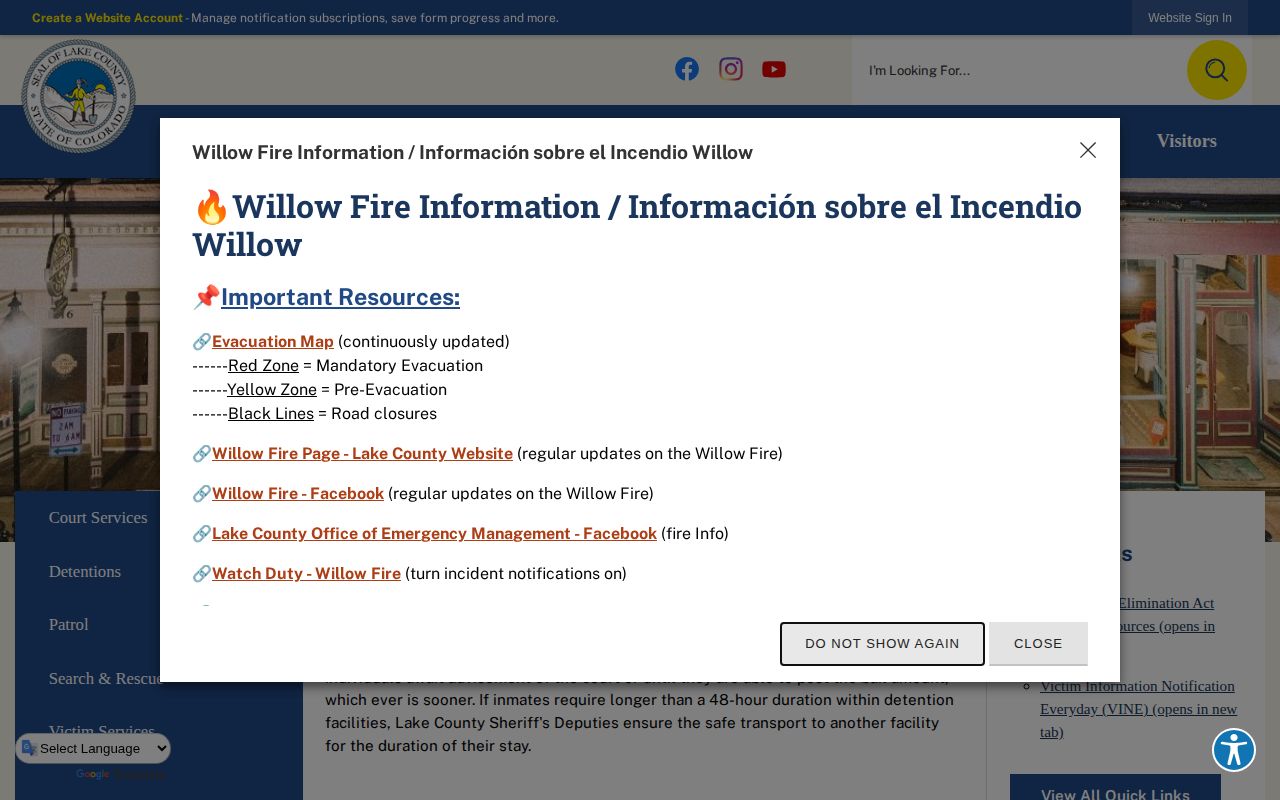Viewport: 1280px width, 800px height.
Task: Open the Willow Fire - Facebook link
Action: 298,494
